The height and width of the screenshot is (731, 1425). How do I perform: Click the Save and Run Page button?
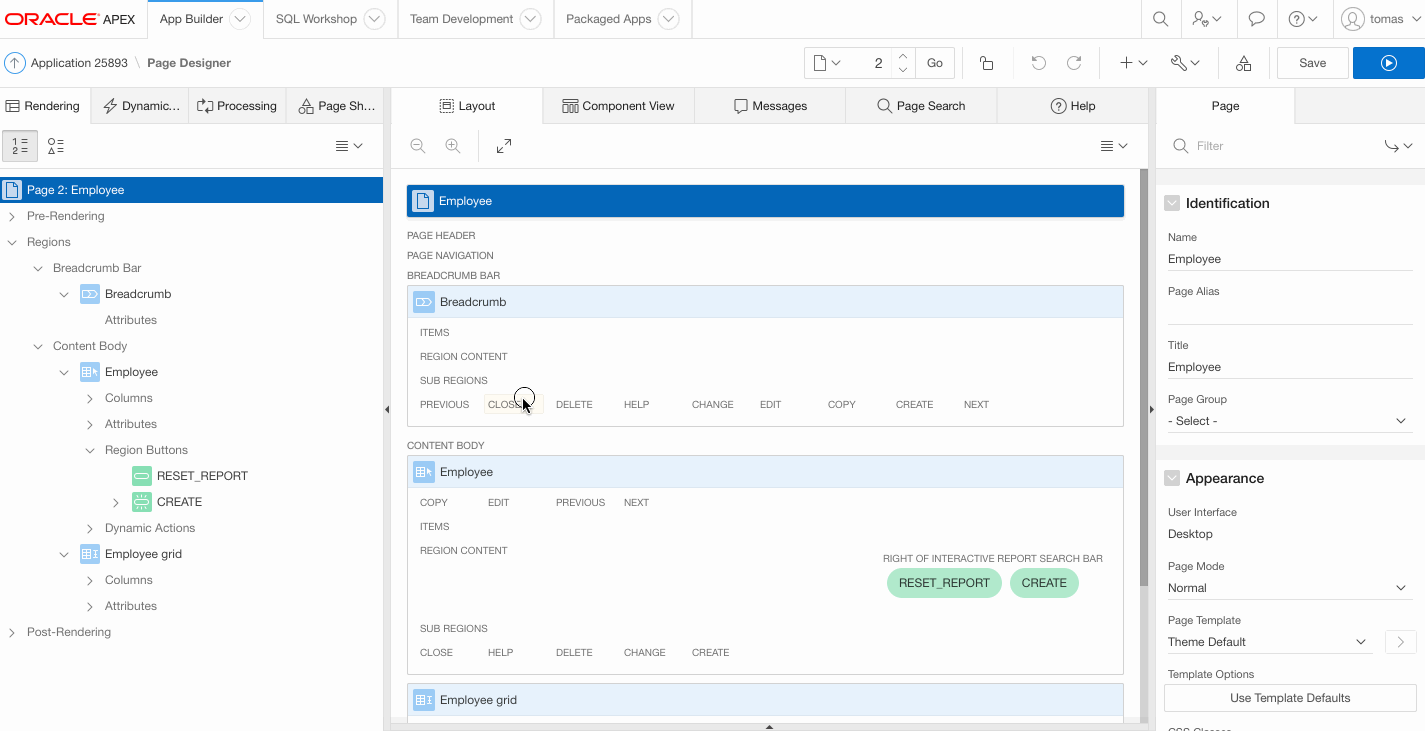pos(1388,63)
